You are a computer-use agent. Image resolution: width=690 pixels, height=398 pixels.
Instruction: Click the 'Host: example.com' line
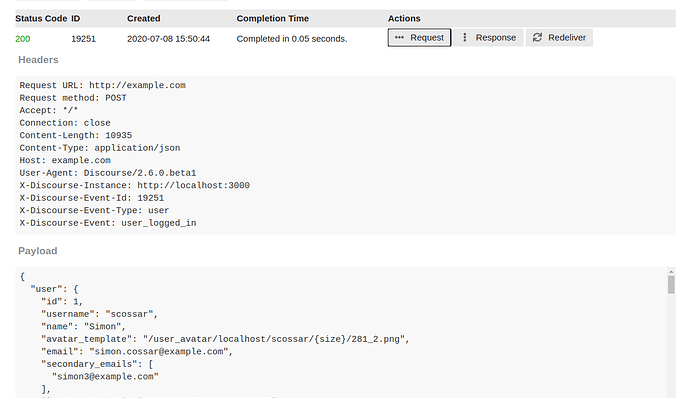click(x=65, y=160)
